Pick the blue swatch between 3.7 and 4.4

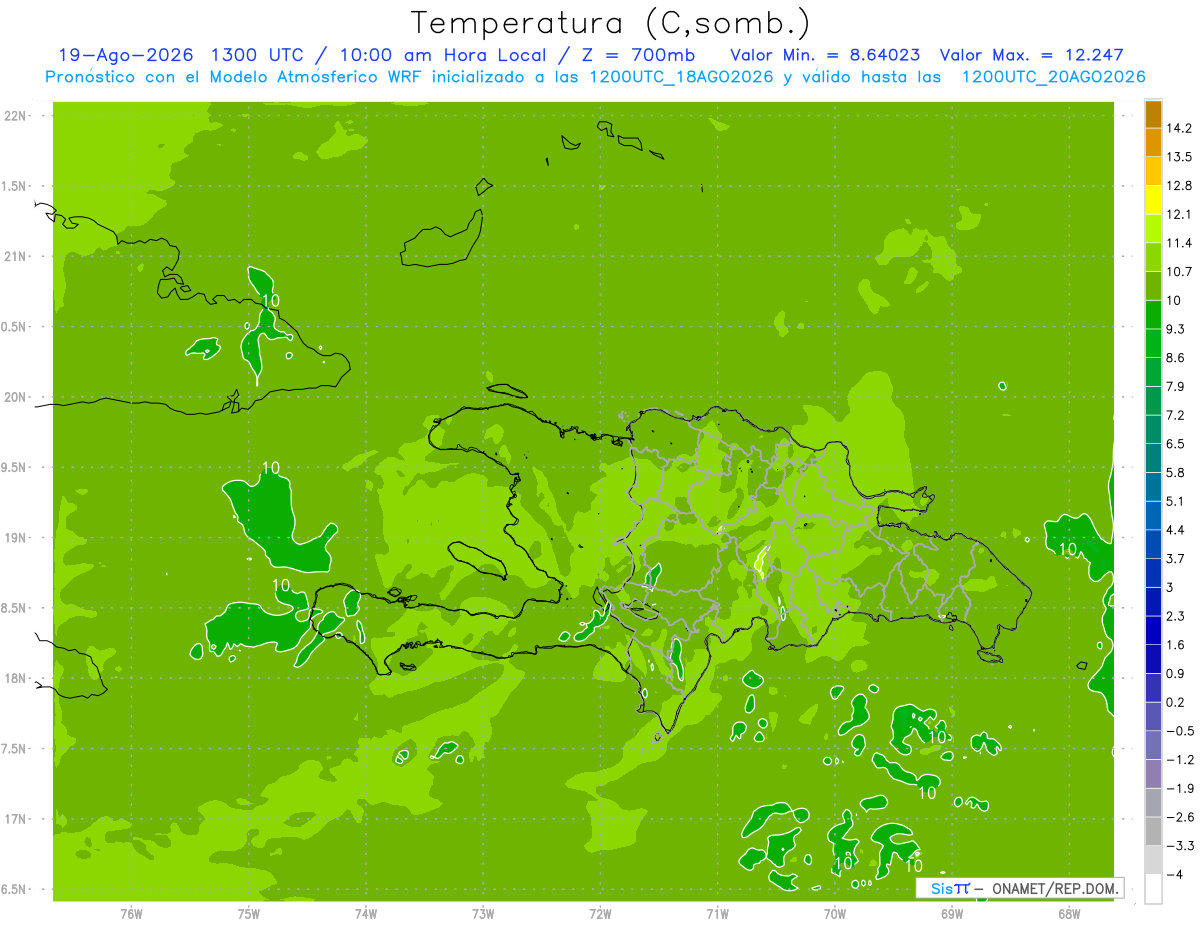(x=1153, y=543)
